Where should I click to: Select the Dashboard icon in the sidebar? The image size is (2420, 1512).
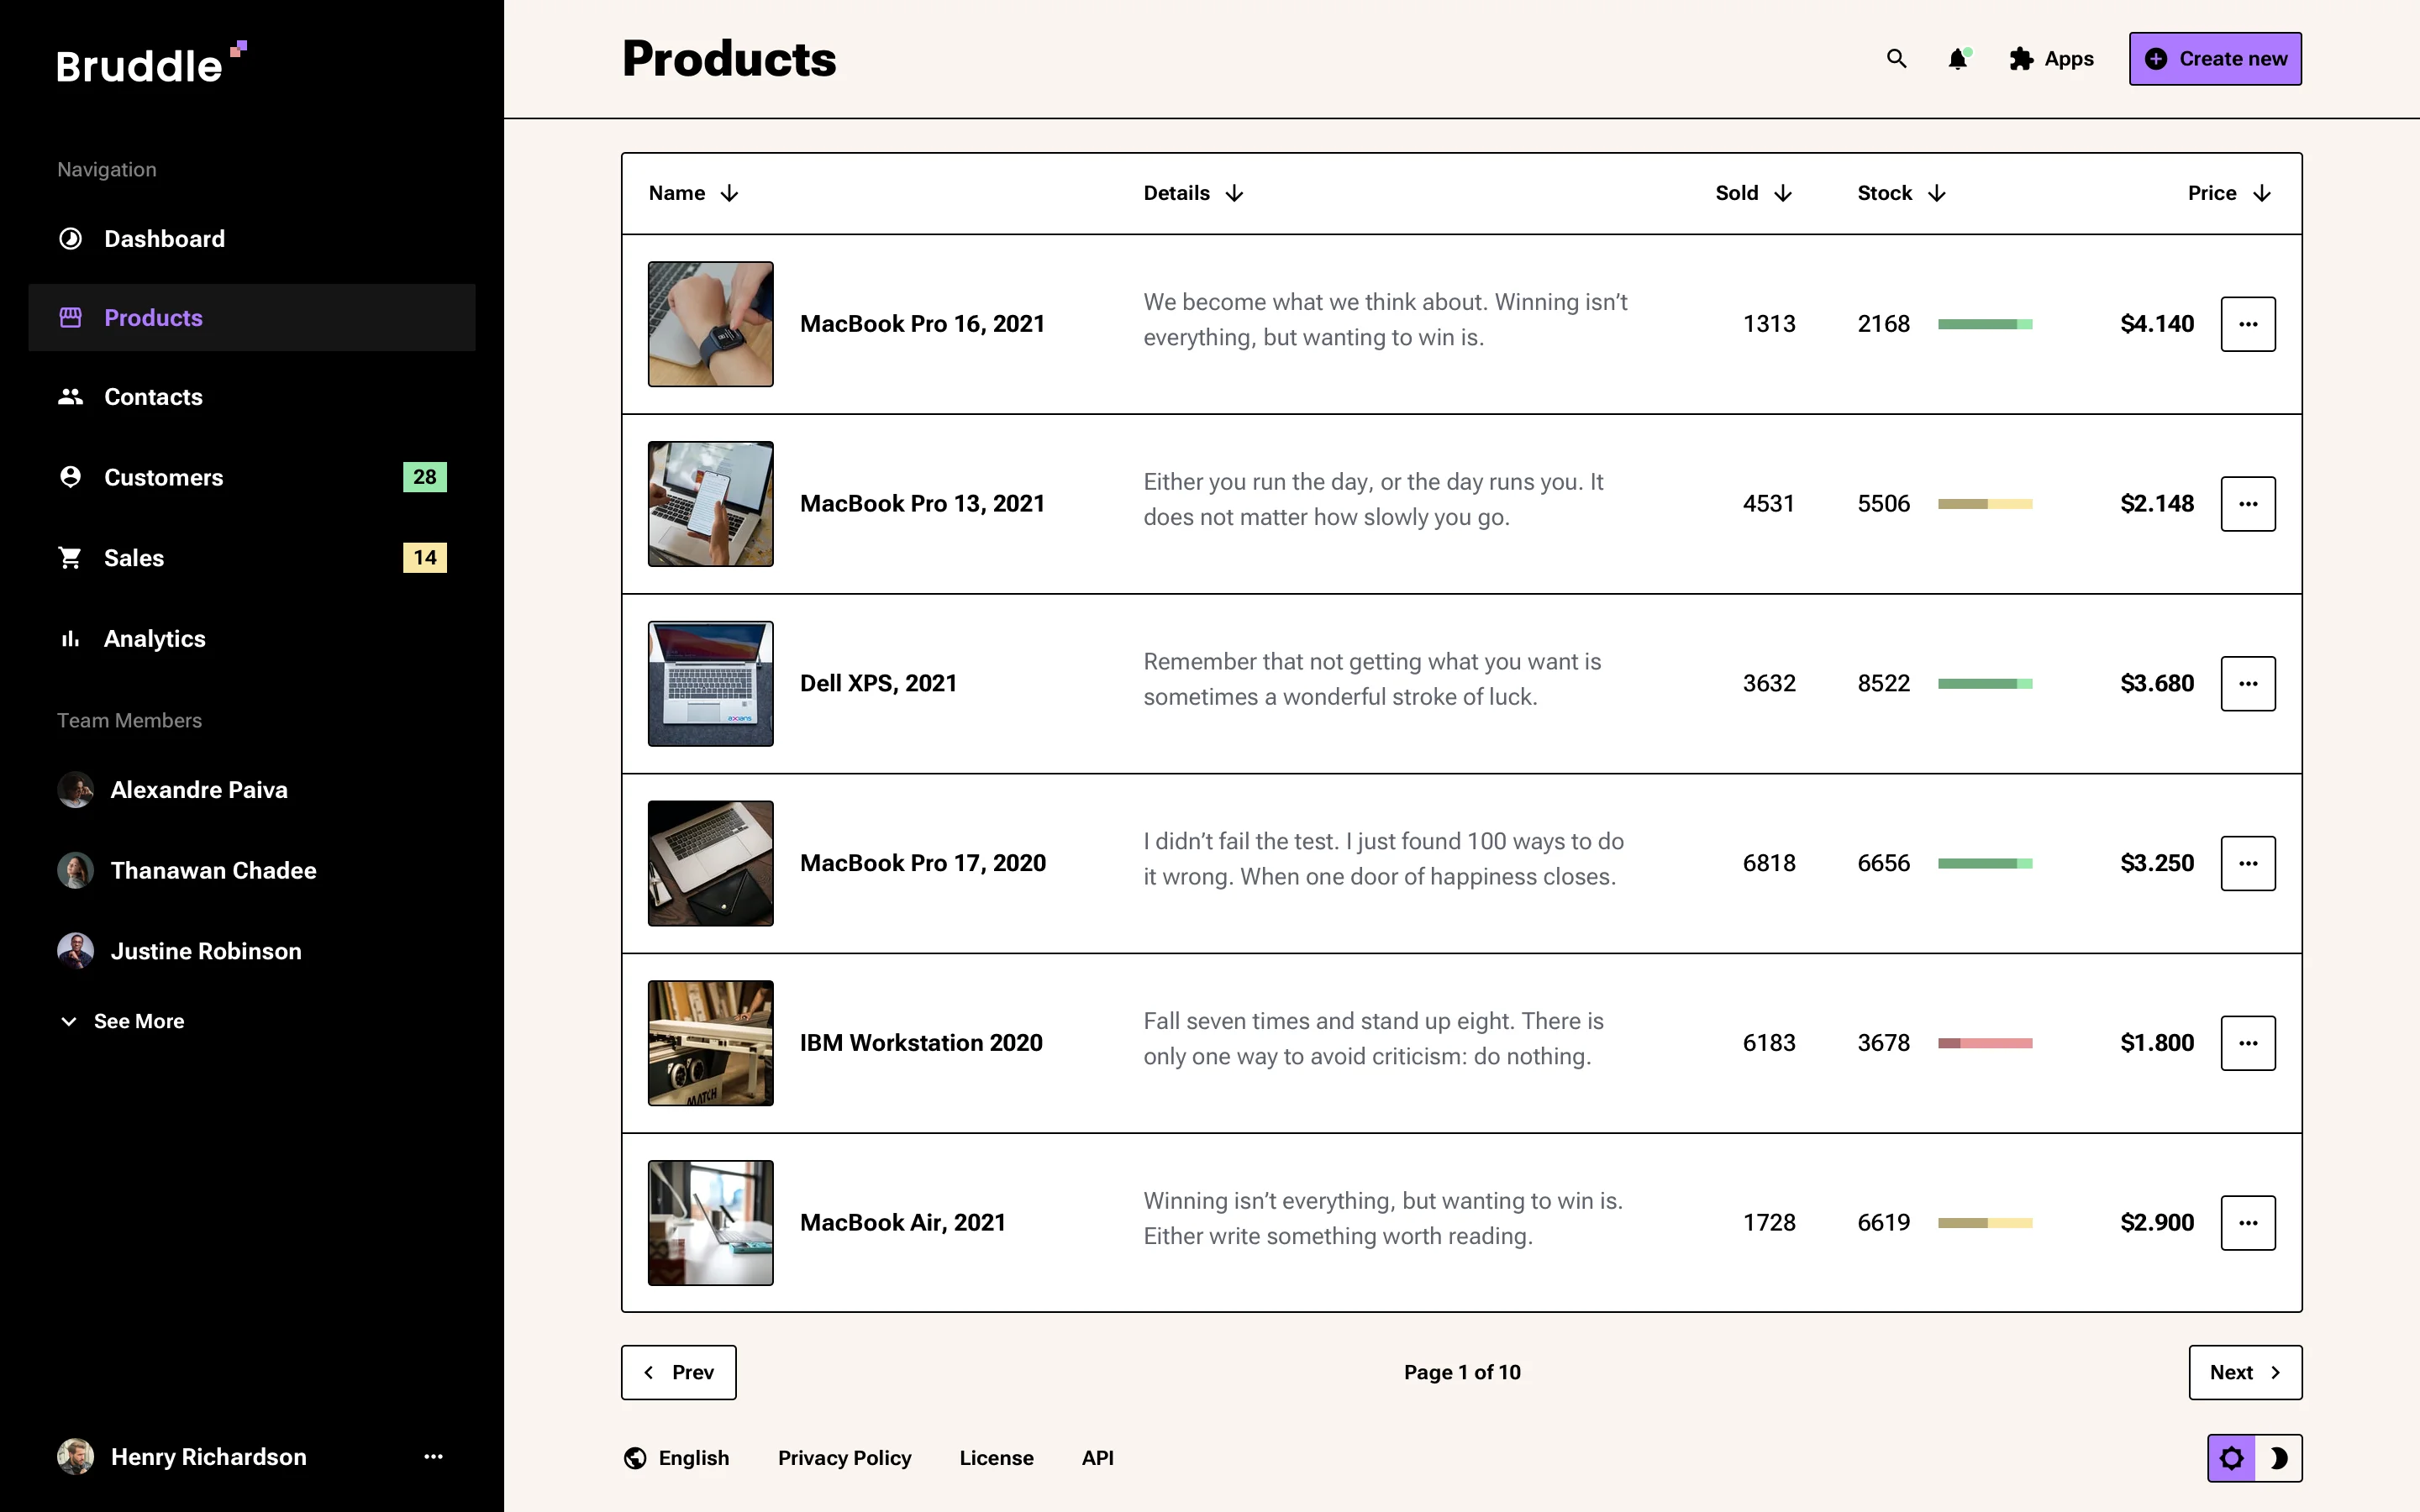70,238
